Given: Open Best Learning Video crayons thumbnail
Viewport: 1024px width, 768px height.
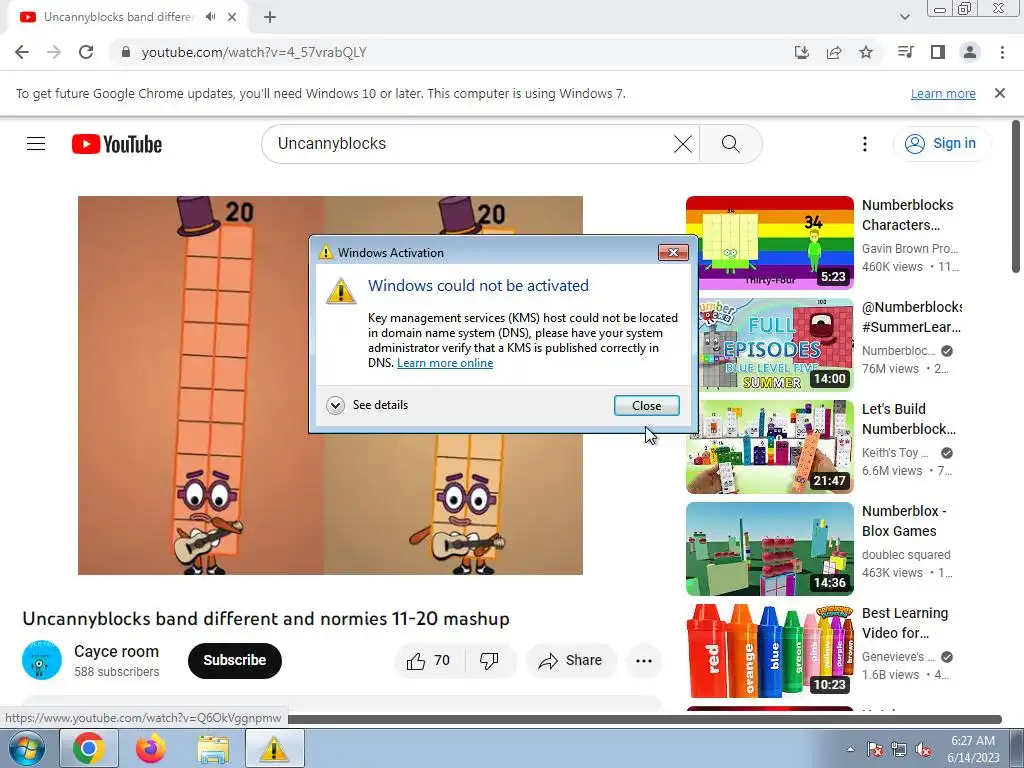Looking at the screenshot, I should (x=769, y=650).
